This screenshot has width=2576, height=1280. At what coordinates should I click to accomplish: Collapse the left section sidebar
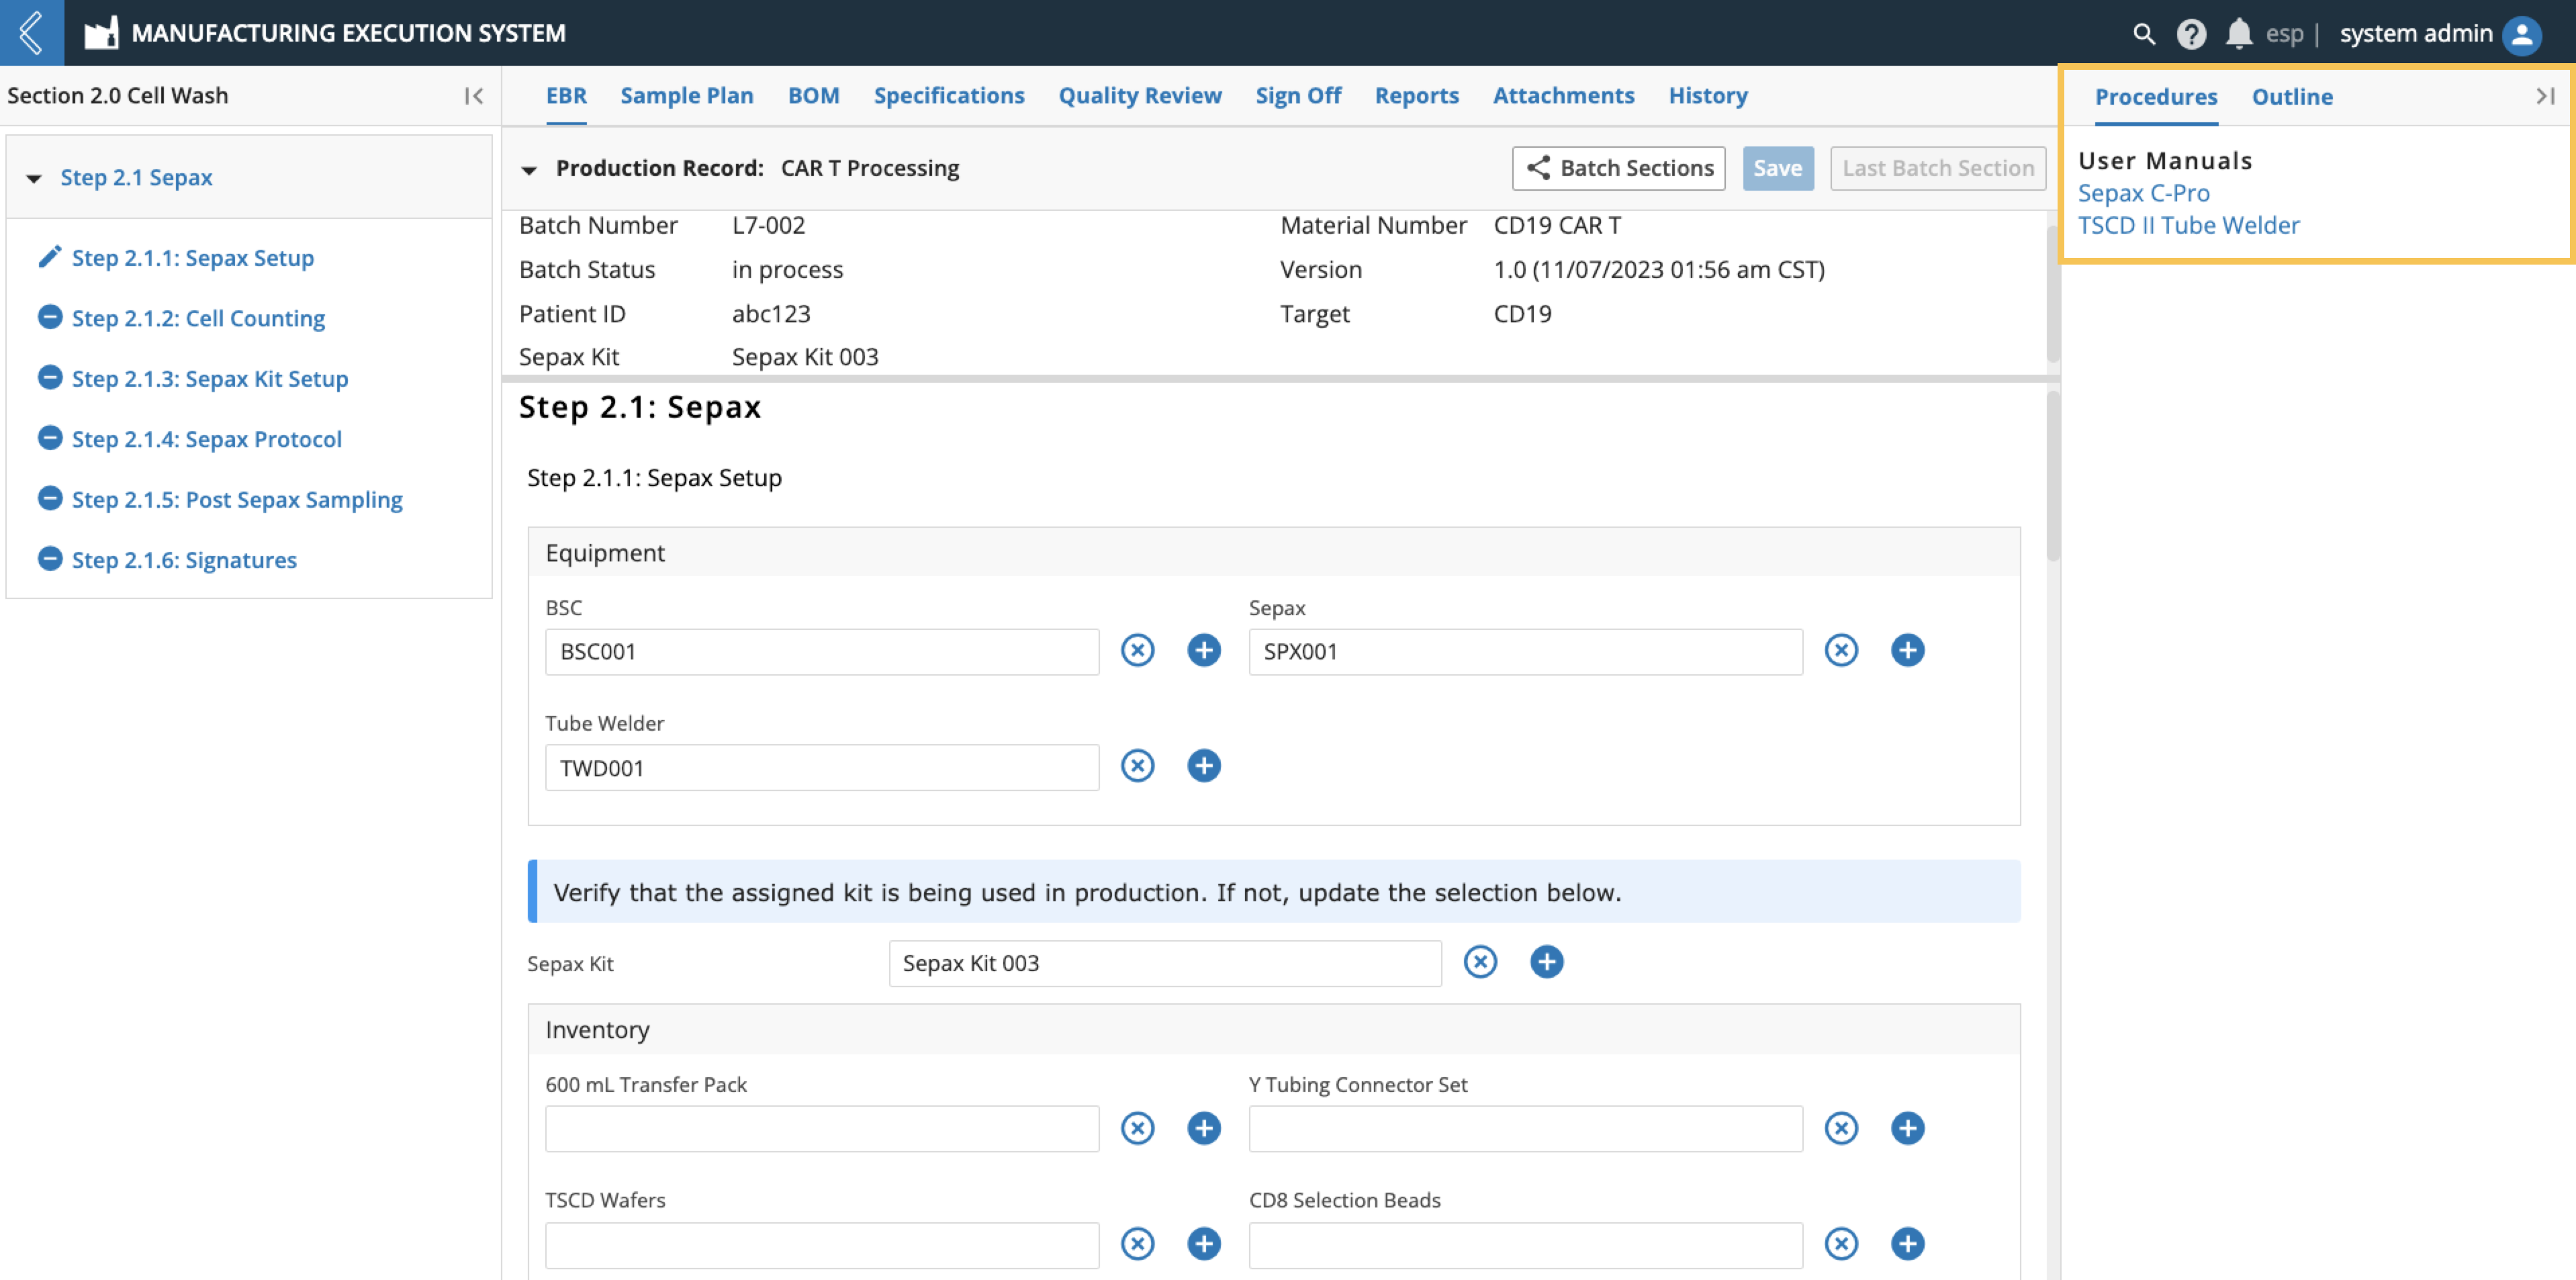474,96
